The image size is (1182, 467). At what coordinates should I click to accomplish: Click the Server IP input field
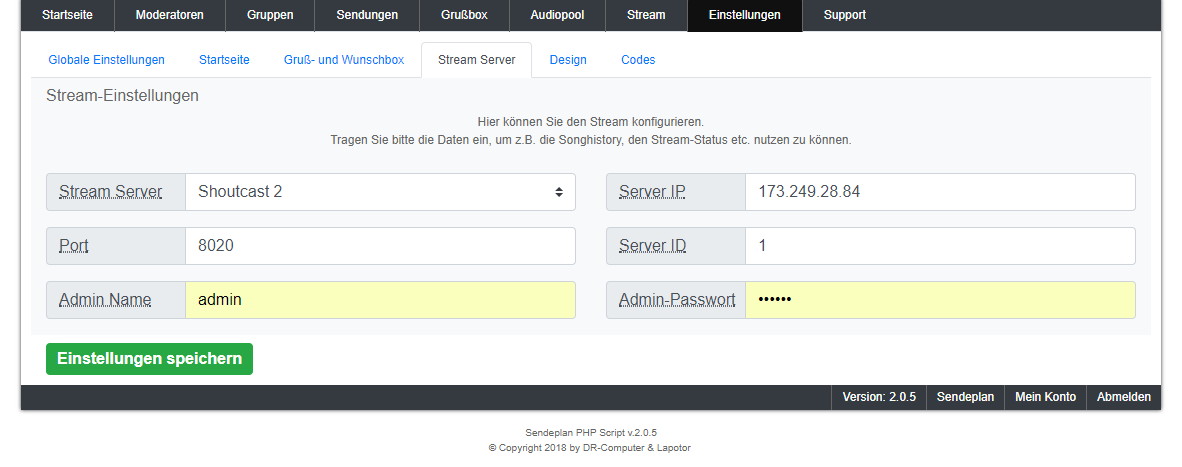(x=939, y=192)
